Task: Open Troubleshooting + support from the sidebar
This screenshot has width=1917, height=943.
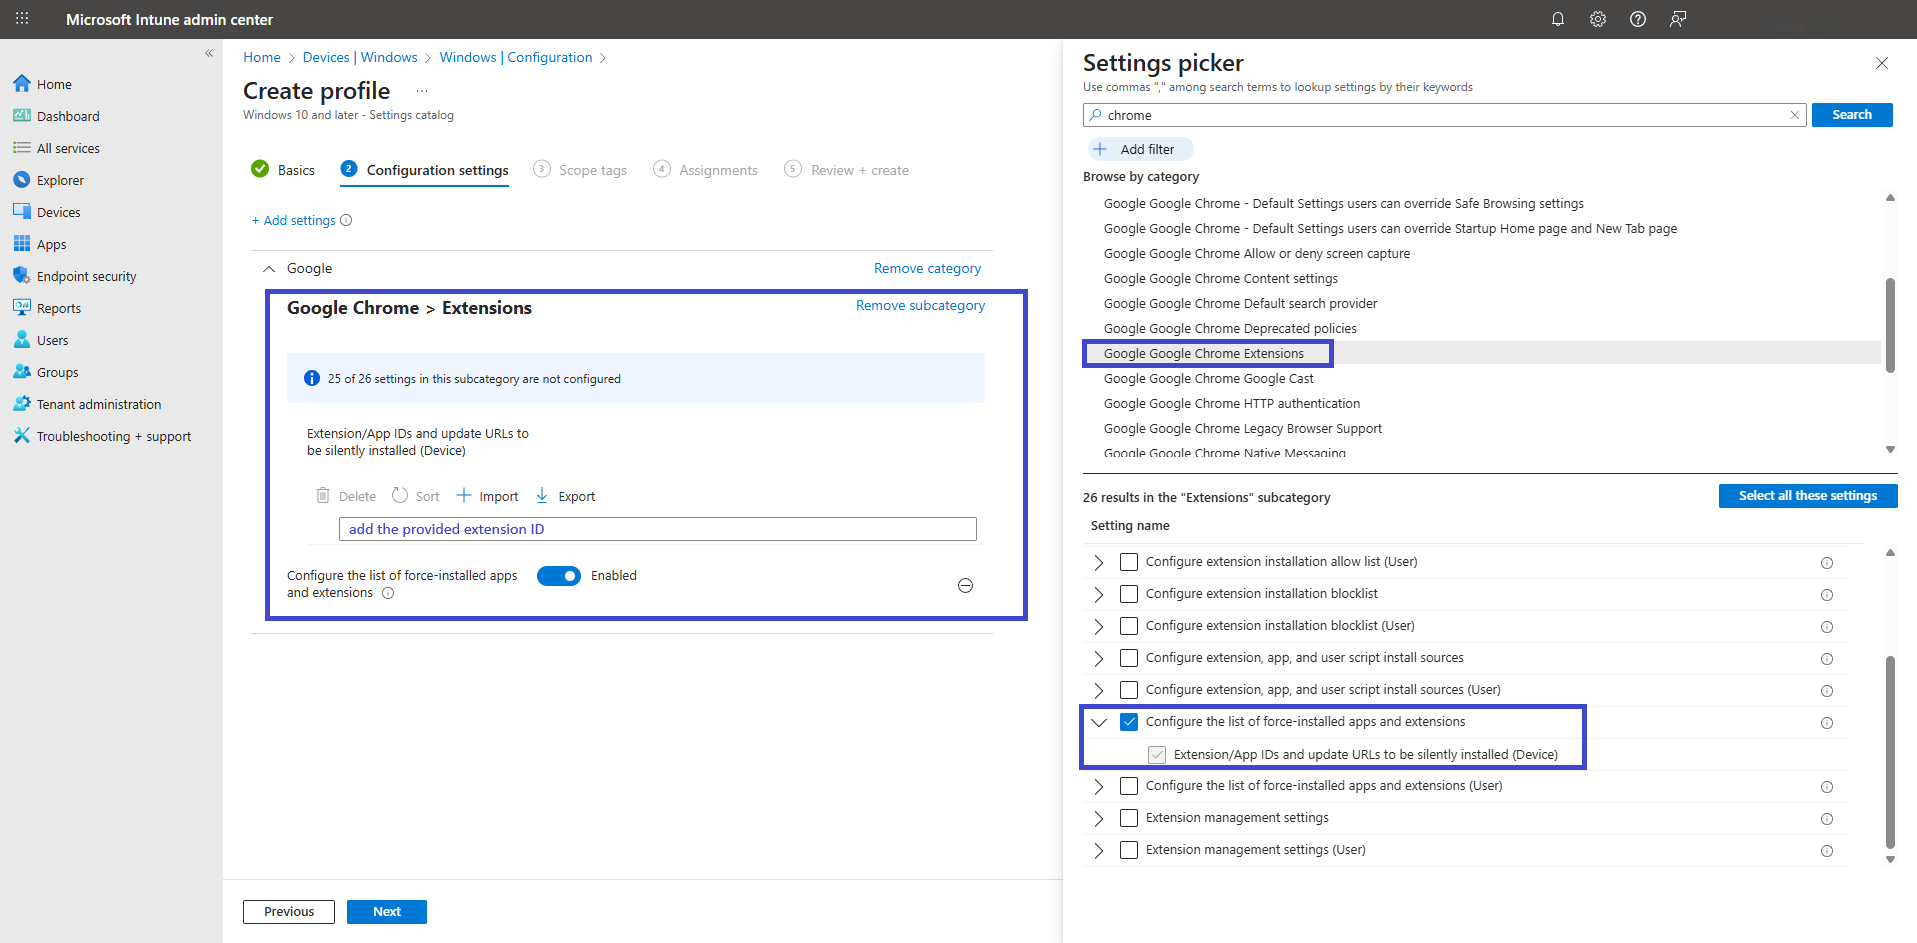Action: pyautogui.click(x=113, y=435)
